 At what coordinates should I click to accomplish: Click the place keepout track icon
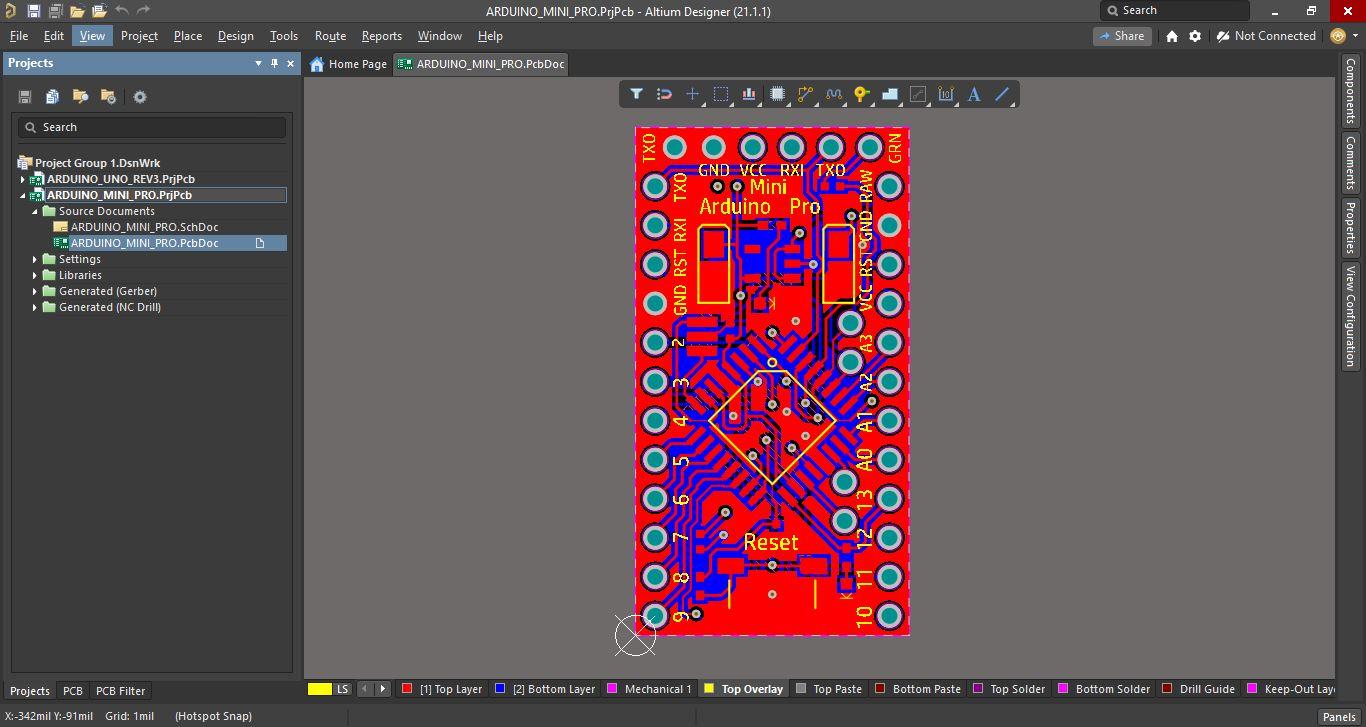point(918,94)
